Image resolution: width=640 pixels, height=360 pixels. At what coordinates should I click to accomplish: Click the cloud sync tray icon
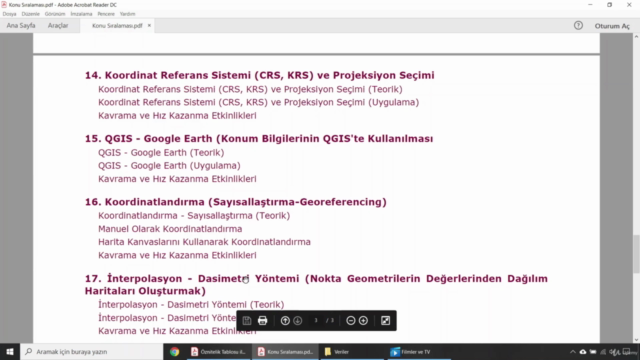tap(583, 352)
